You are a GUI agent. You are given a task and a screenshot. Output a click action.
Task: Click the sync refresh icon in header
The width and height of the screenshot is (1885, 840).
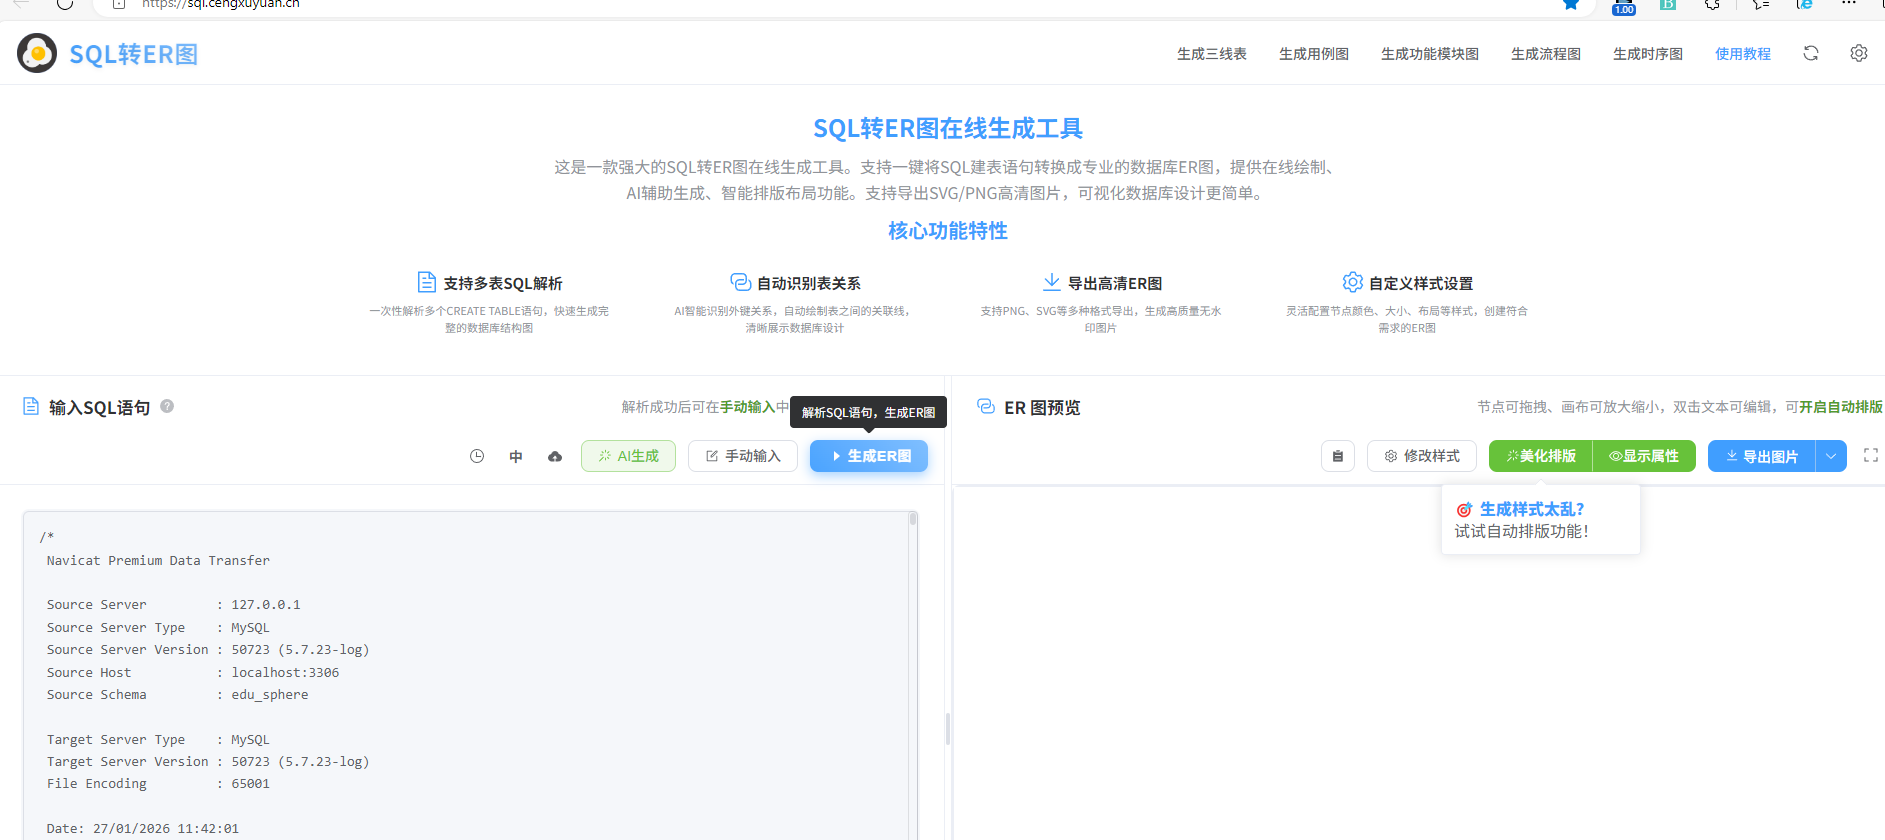(1810, 53)
